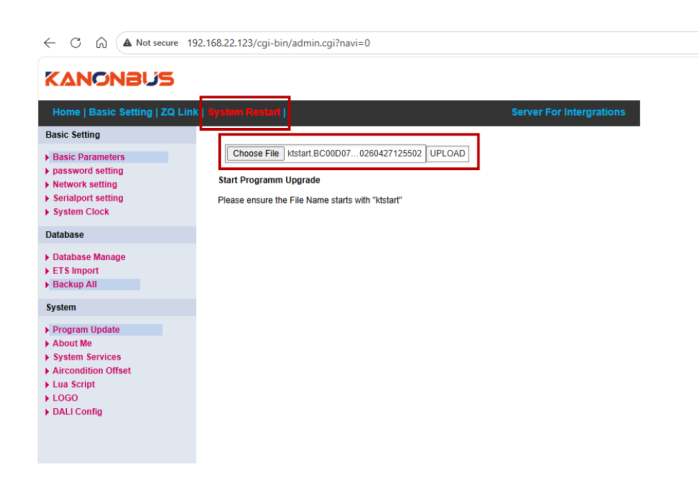Screen dimensions: 700x487
Task: Open the ZQ Link nav item
Action: [179, 112]
